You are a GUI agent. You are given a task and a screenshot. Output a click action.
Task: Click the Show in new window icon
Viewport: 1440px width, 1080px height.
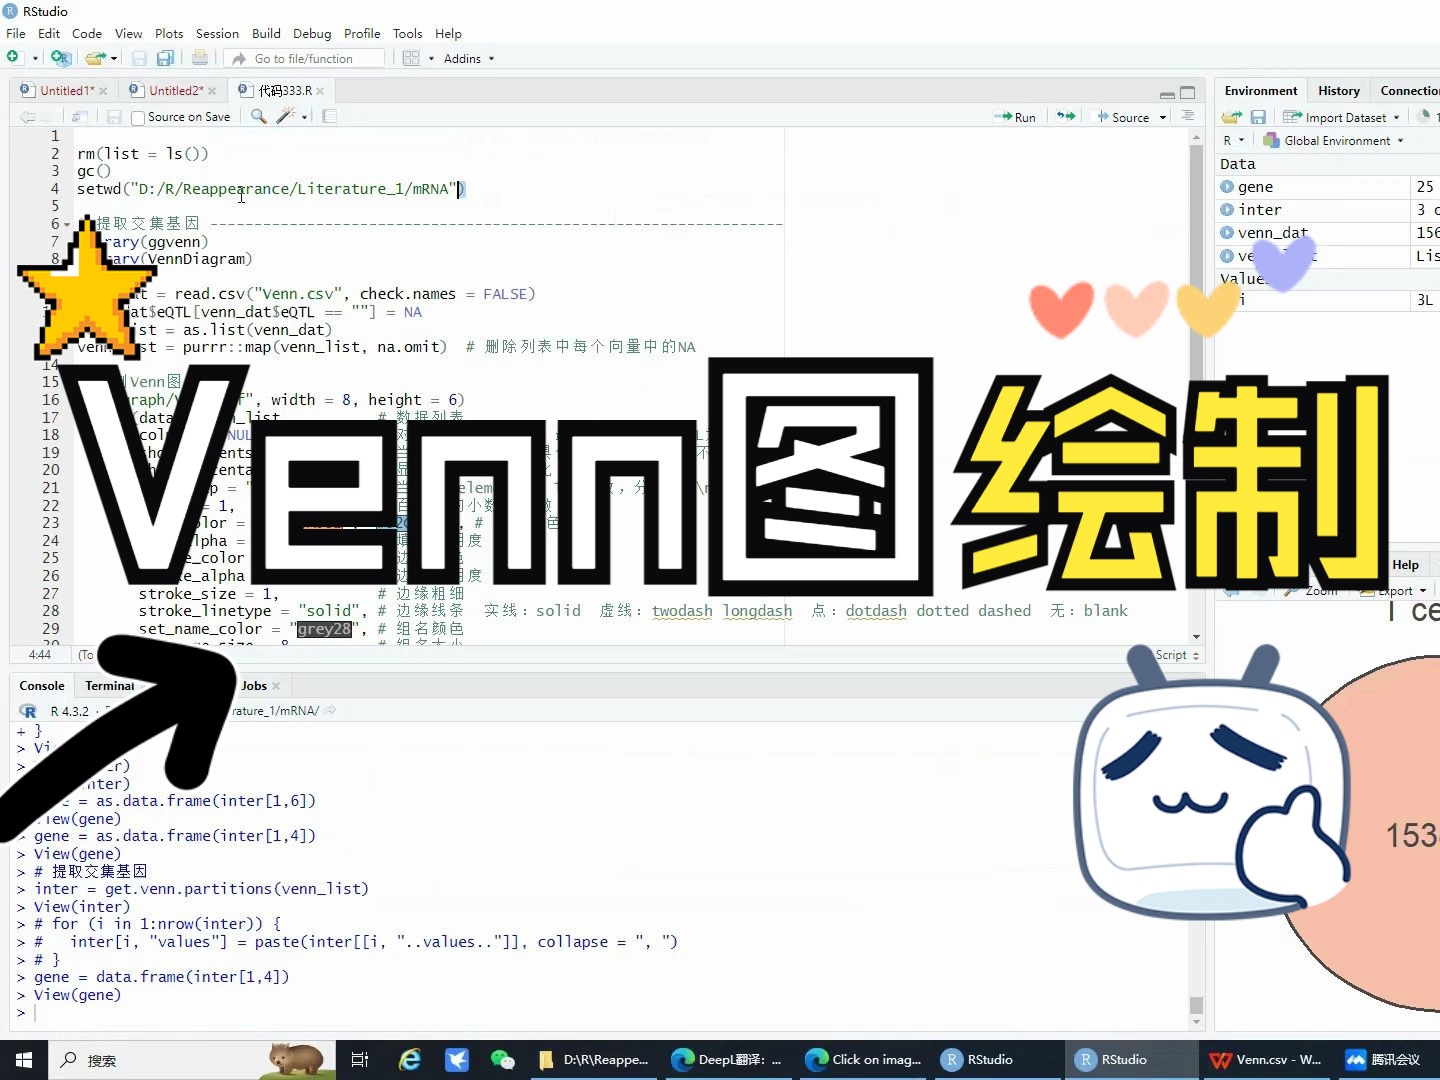pyautogui.click(x=80, y=117)
